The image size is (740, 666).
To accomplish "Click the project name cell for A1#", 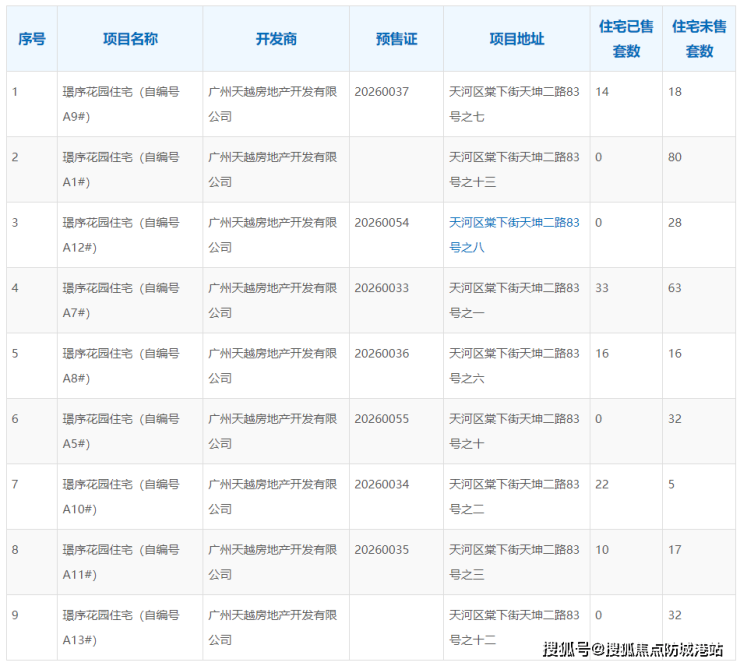I will click(121, 169).
